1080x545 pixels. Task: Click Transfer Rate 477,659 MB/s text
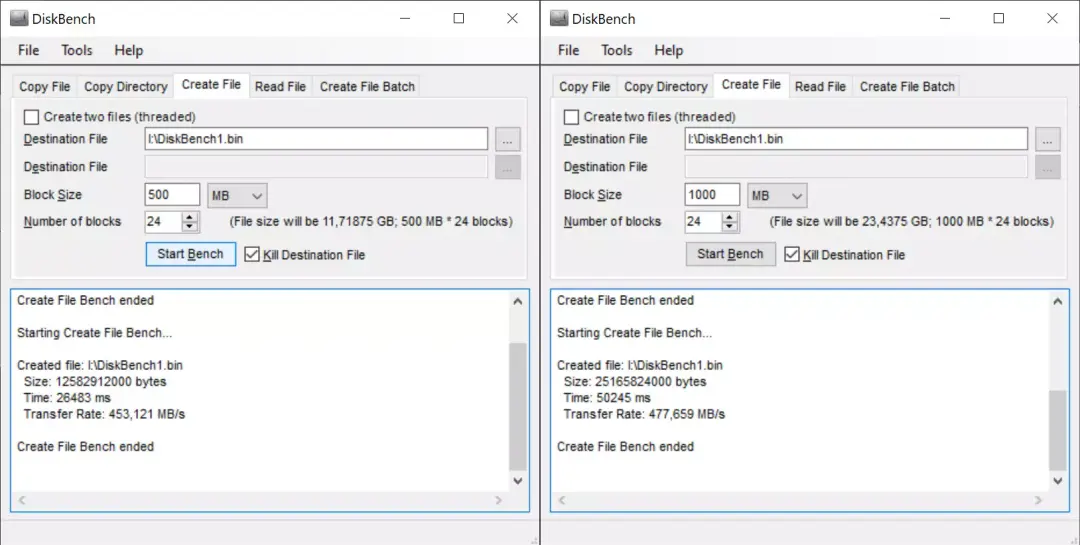[644, 414]
